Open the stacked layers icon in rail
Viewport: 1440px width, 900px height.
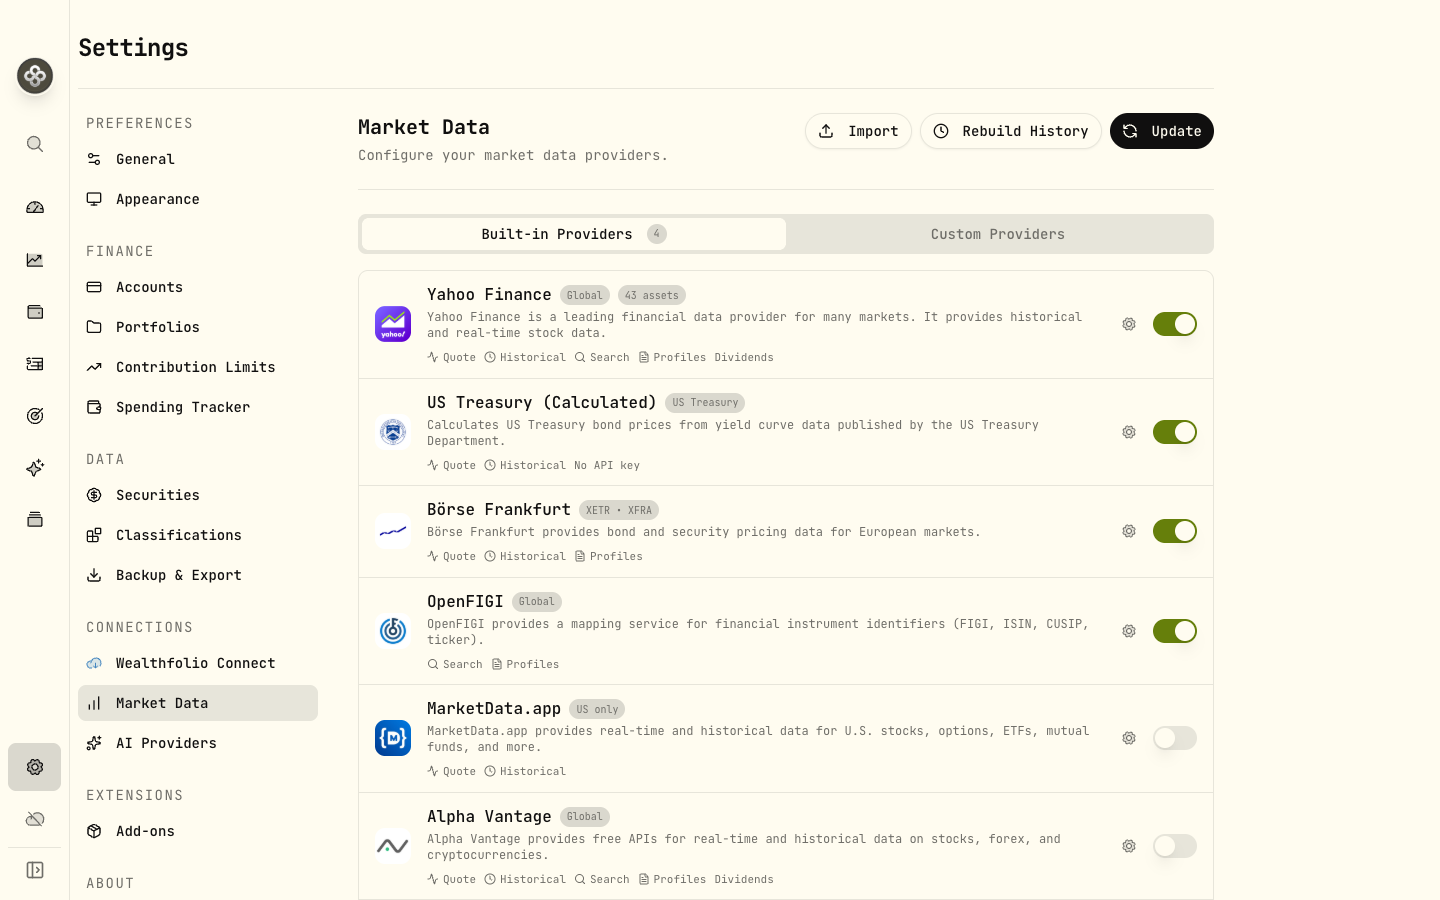coord(35,520)
